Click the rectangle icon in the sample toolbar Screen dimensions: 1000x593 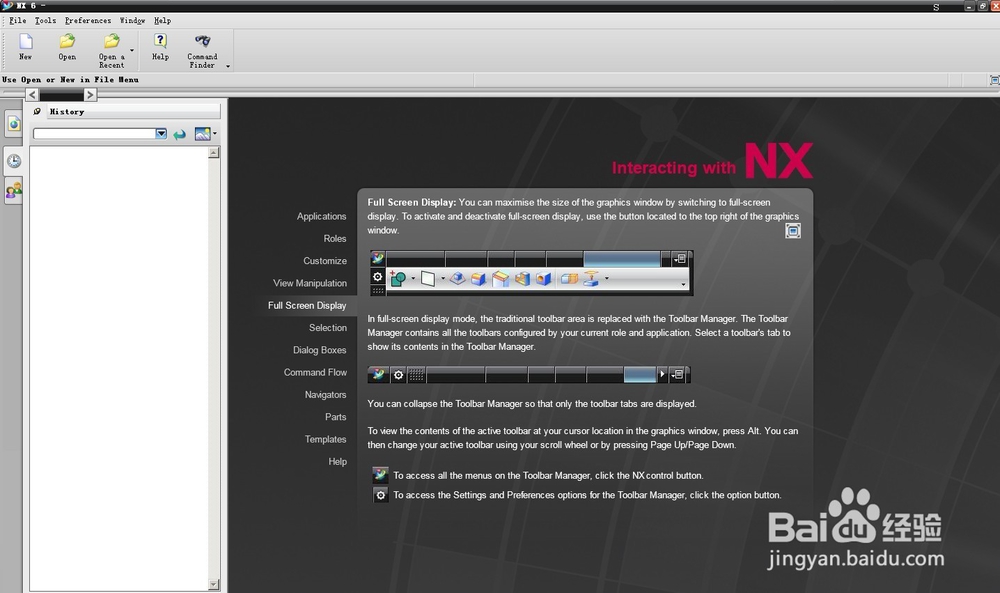point(428,279)
